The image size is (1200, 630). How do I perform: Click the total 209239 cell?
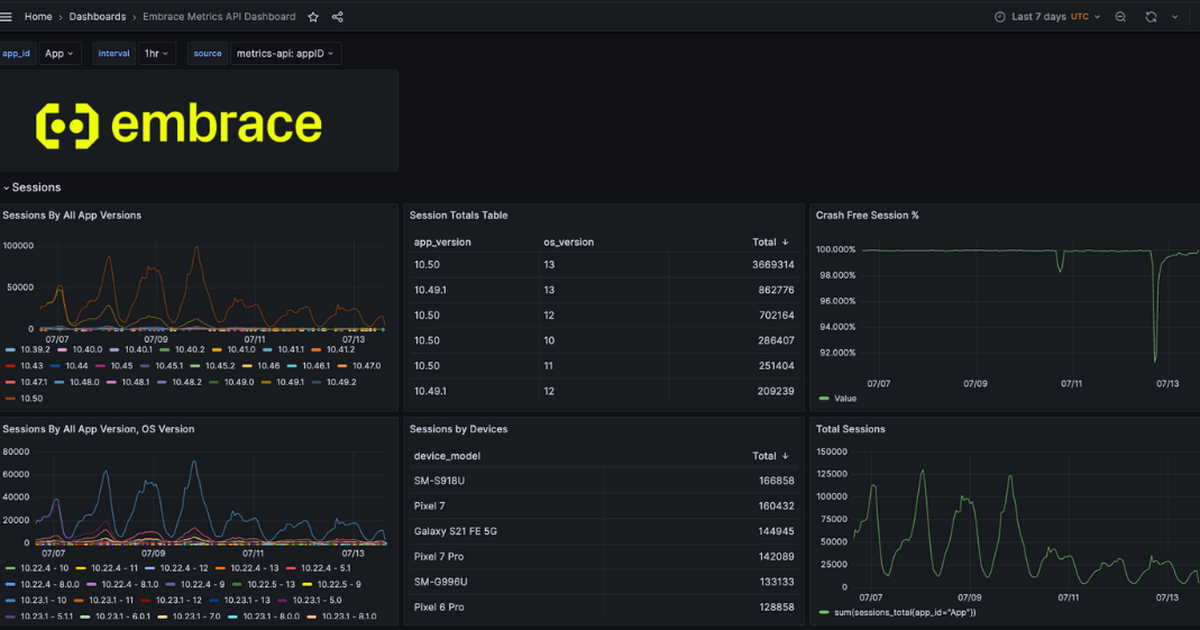click(x=776, y=391)
